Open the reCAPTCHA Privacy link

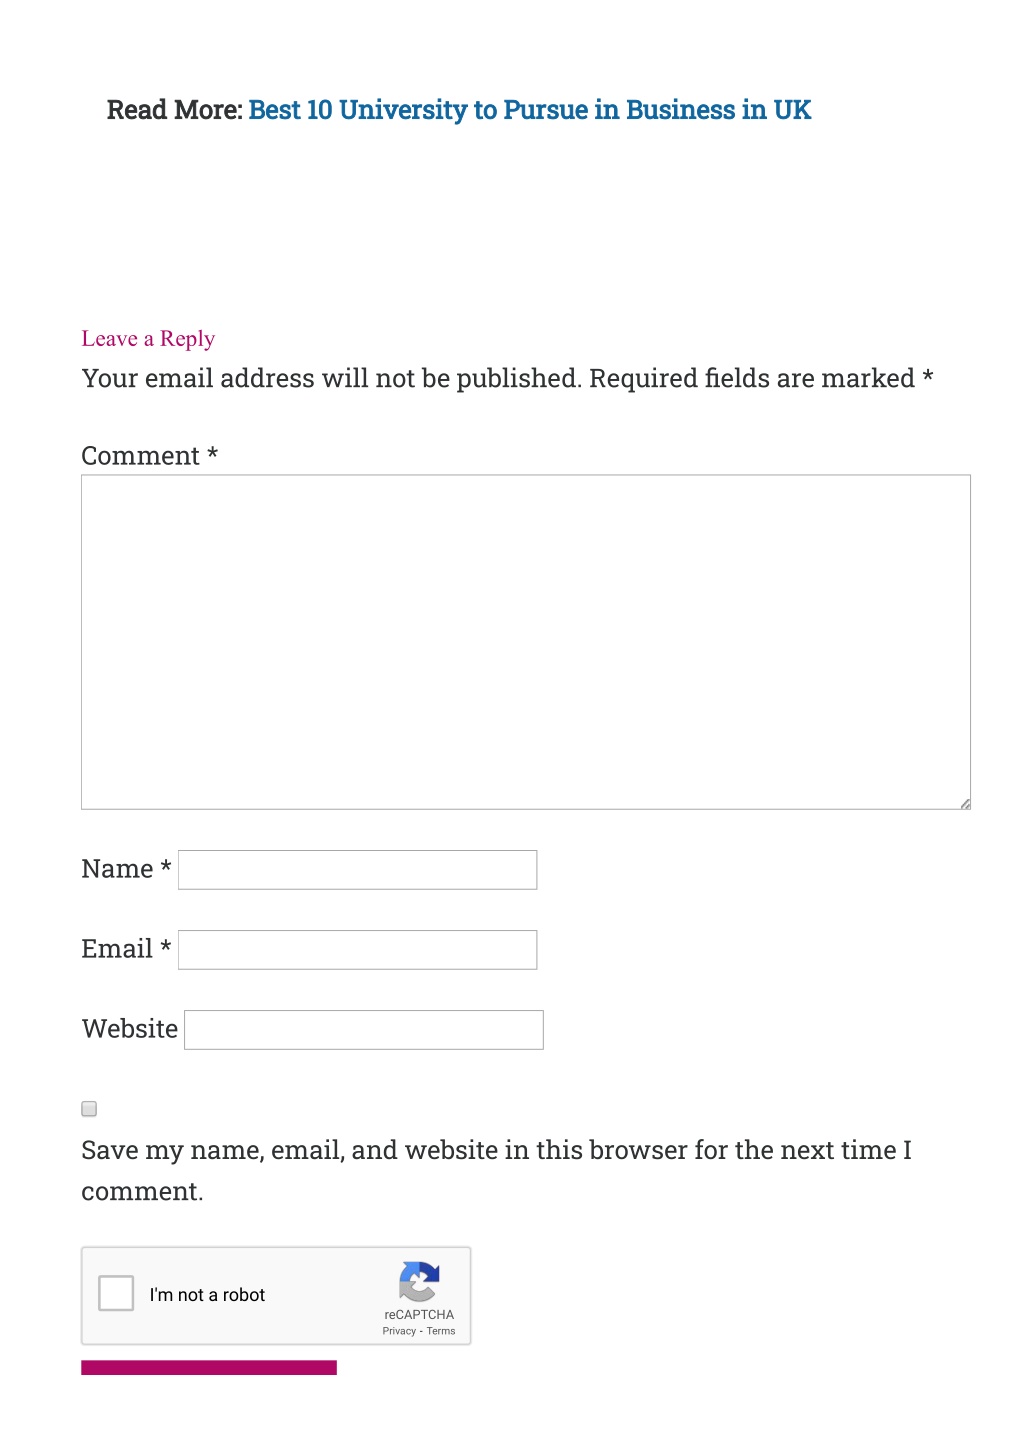(x=399, y=1331)
